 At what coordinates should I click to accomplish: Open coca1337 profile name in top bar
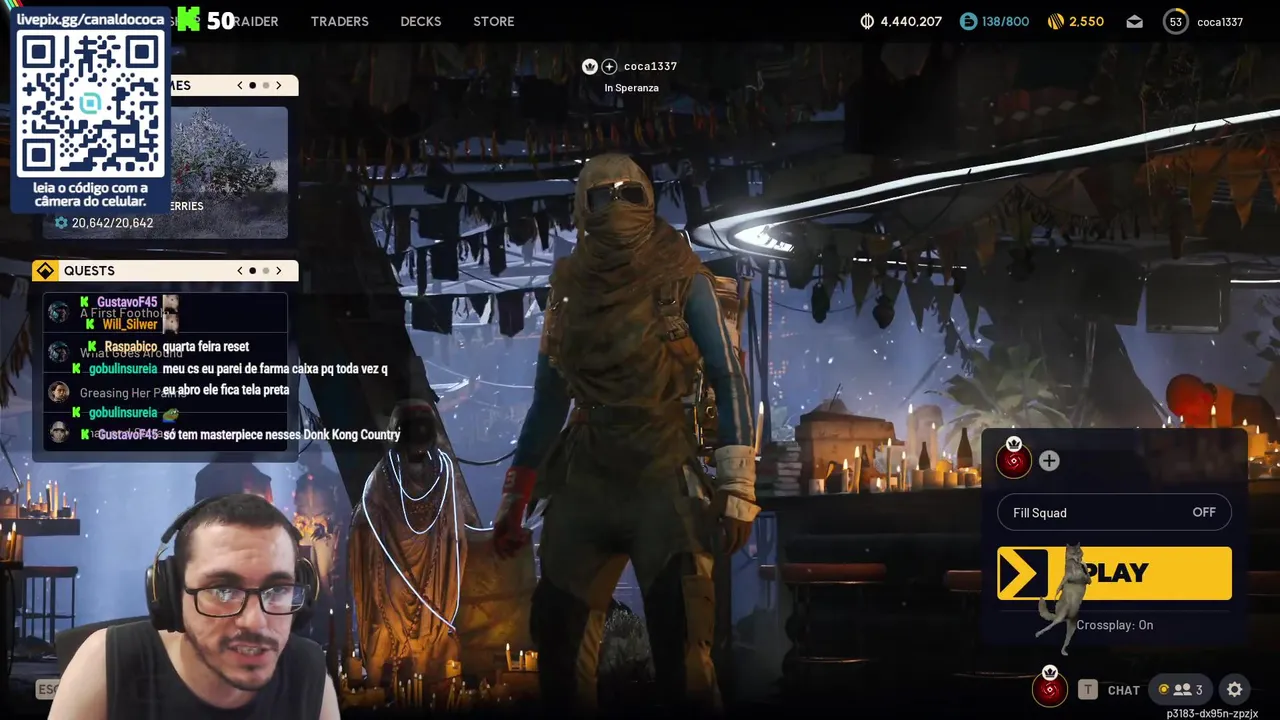pos(1220,22)
